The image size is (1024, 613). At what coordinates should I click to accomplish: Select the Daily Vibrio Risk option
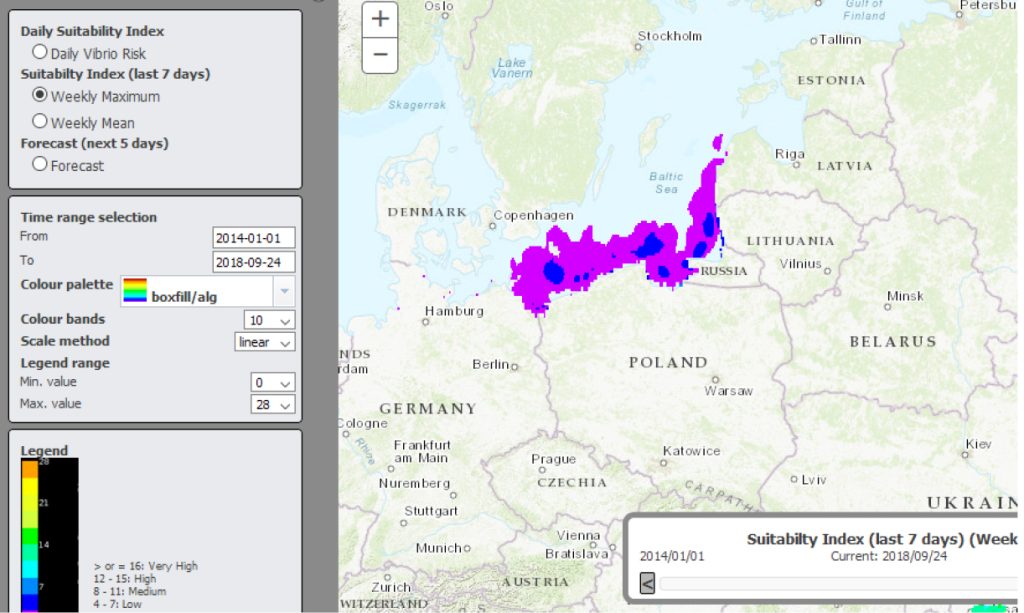40,52
